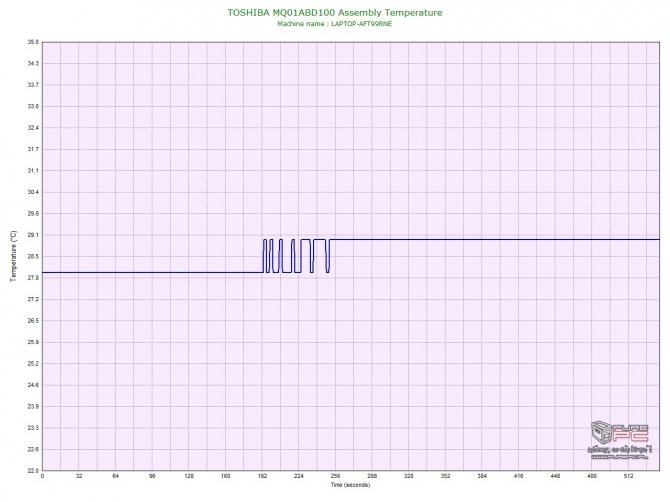Select the 32.4 temperature tick label
670x502 pixels.
33,128
